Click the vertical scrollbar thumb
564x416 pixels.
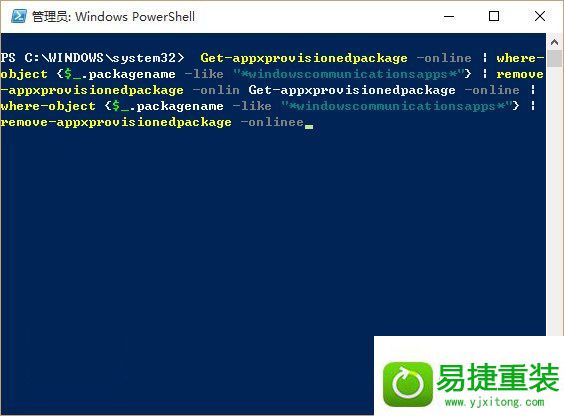point(555,59)
